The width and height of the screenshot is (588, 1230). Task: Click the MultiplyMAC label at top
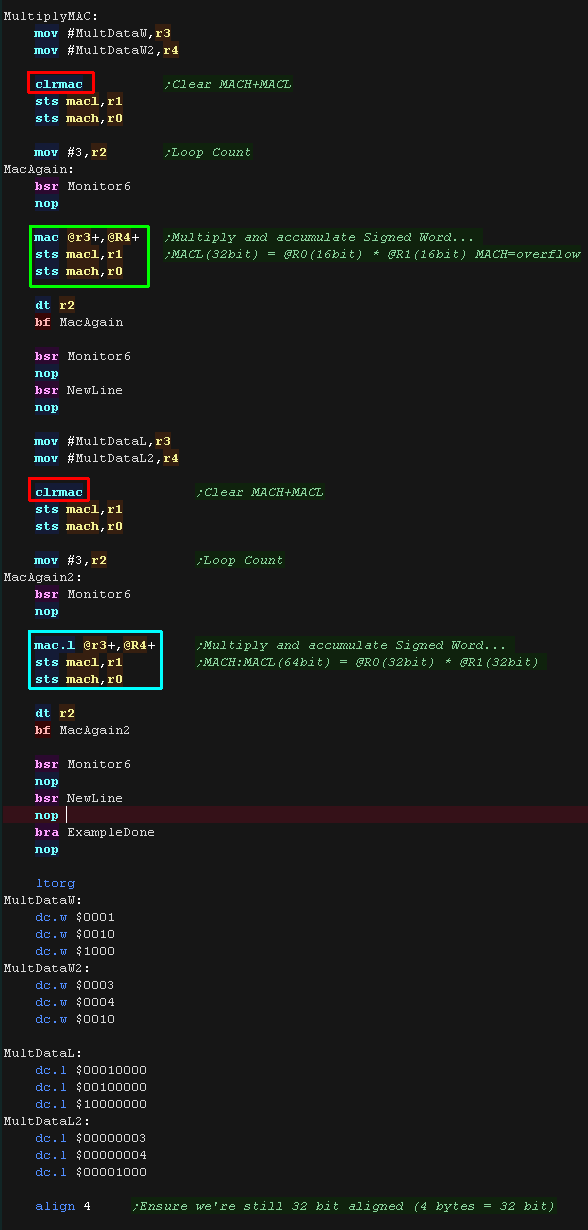tap(51, 16)
